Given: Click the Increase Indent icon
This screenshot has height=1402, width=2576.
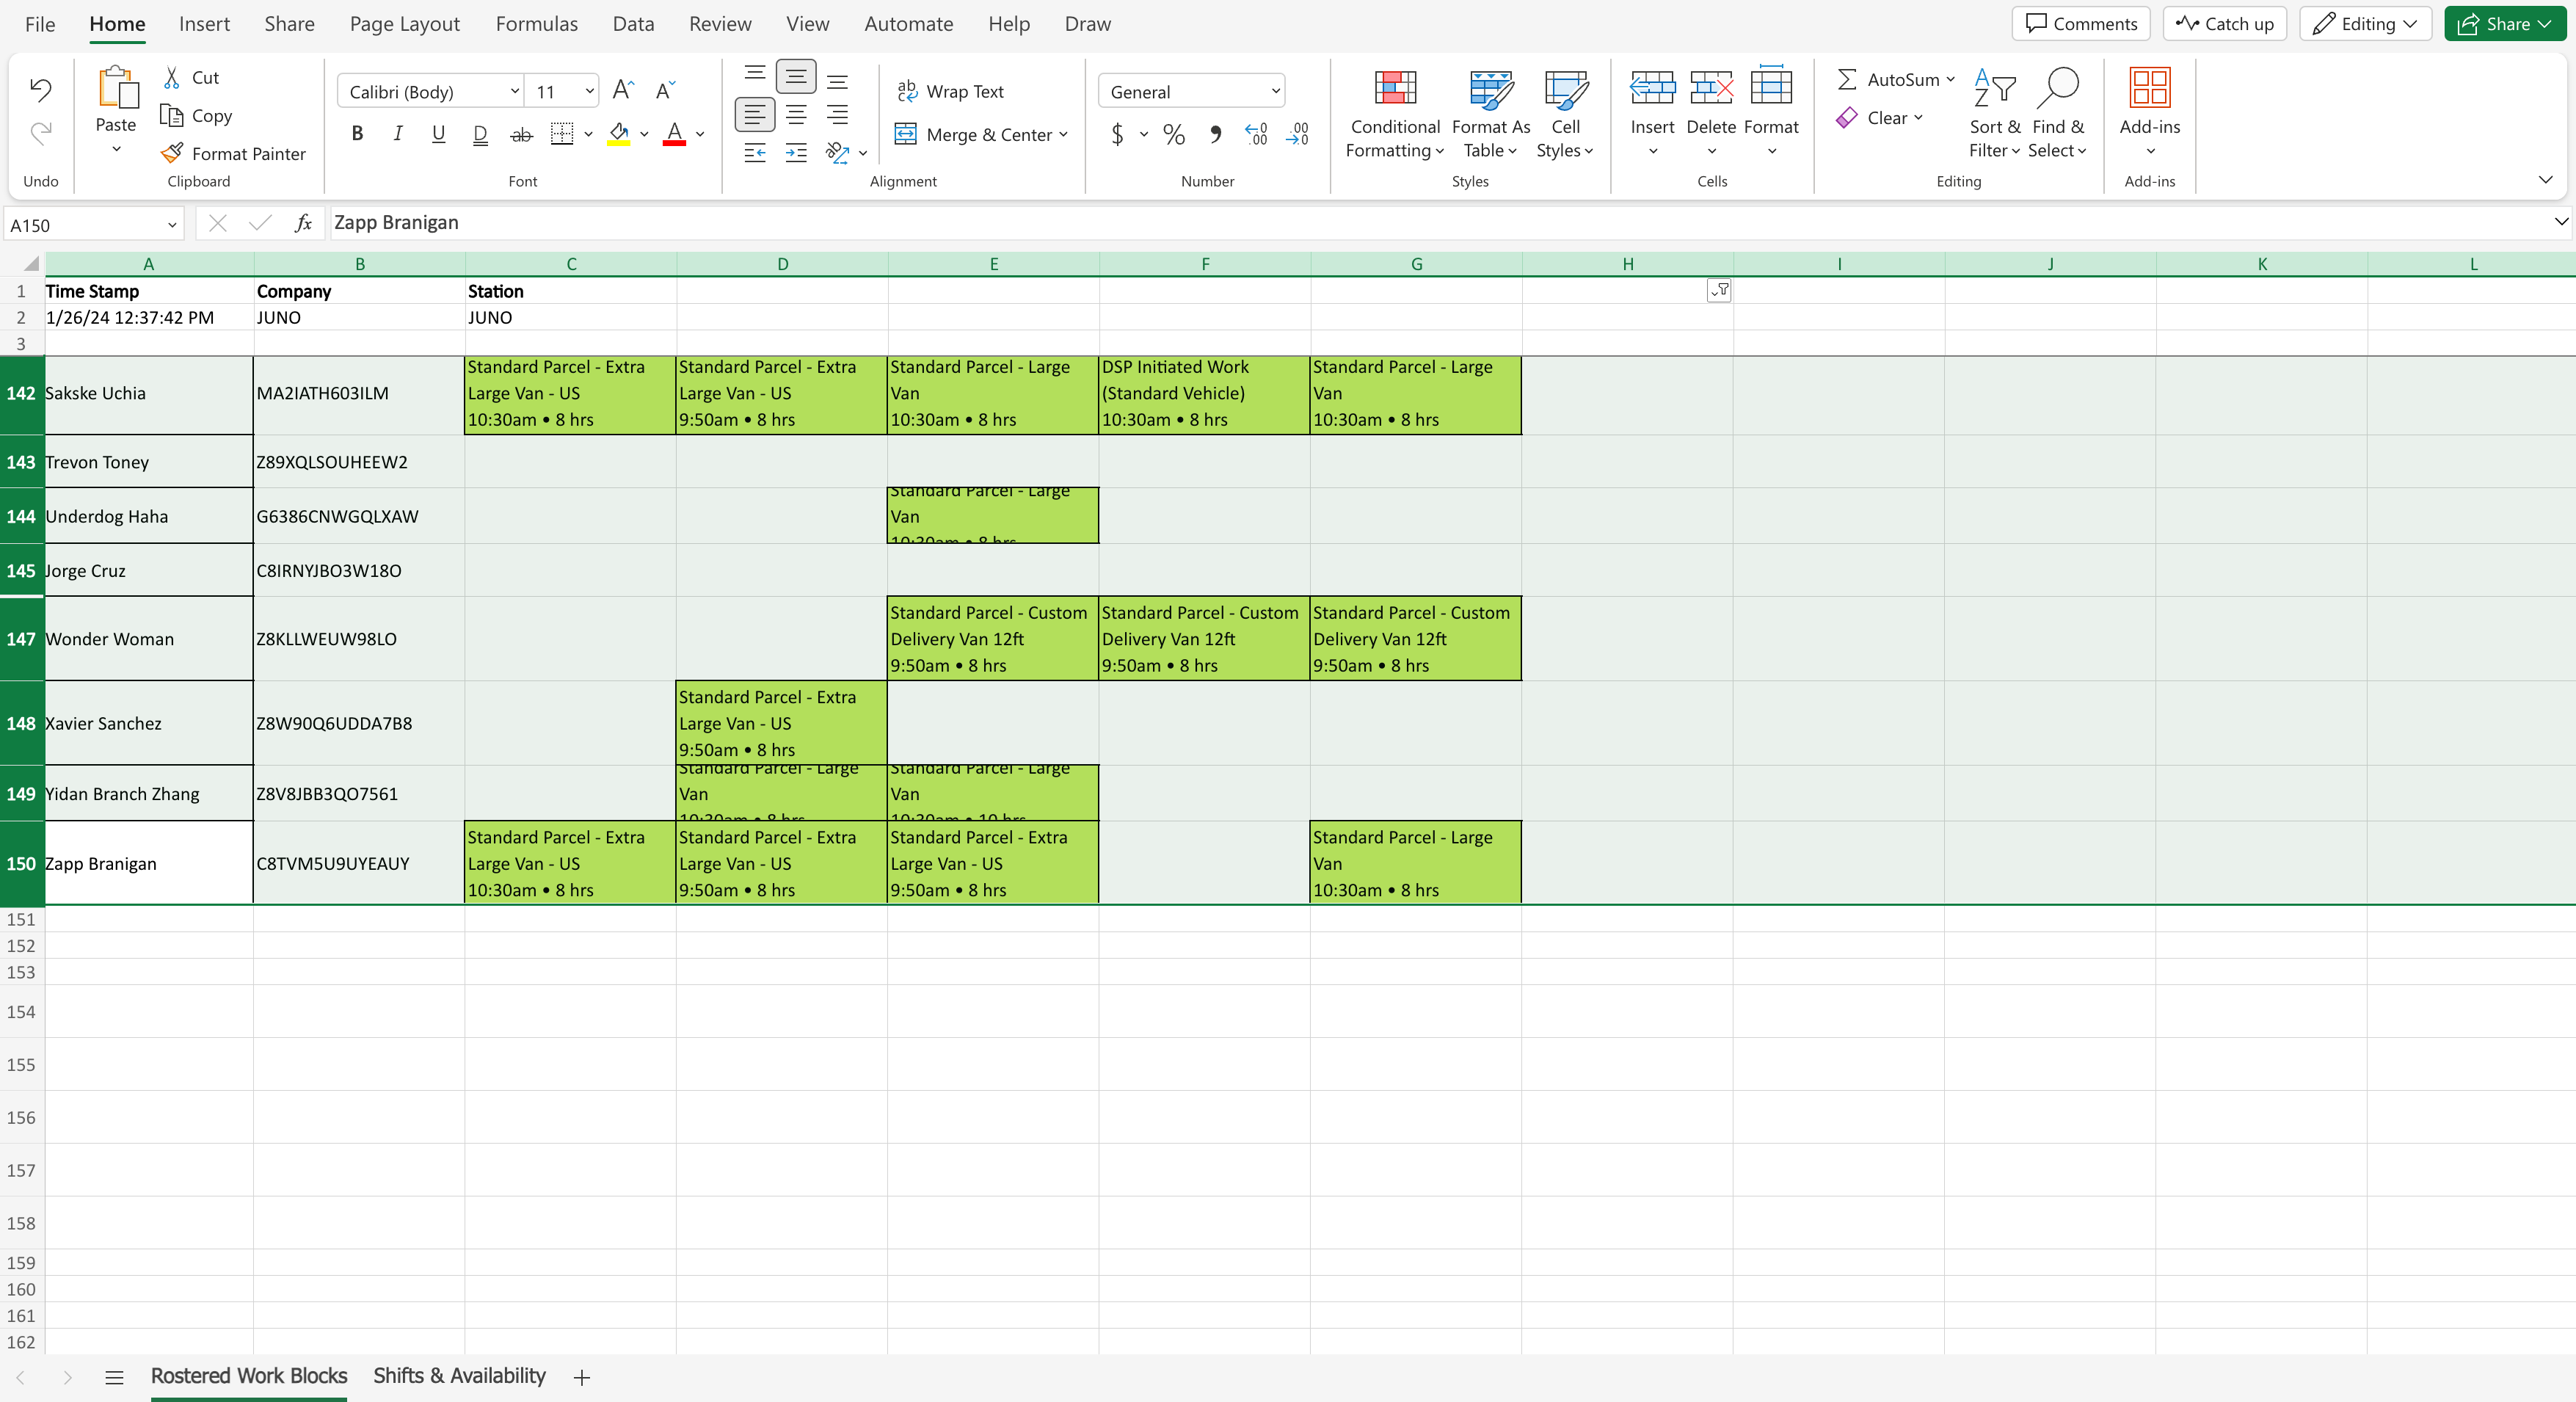Looking at the screenshot, I should click(x=796, y=153).
